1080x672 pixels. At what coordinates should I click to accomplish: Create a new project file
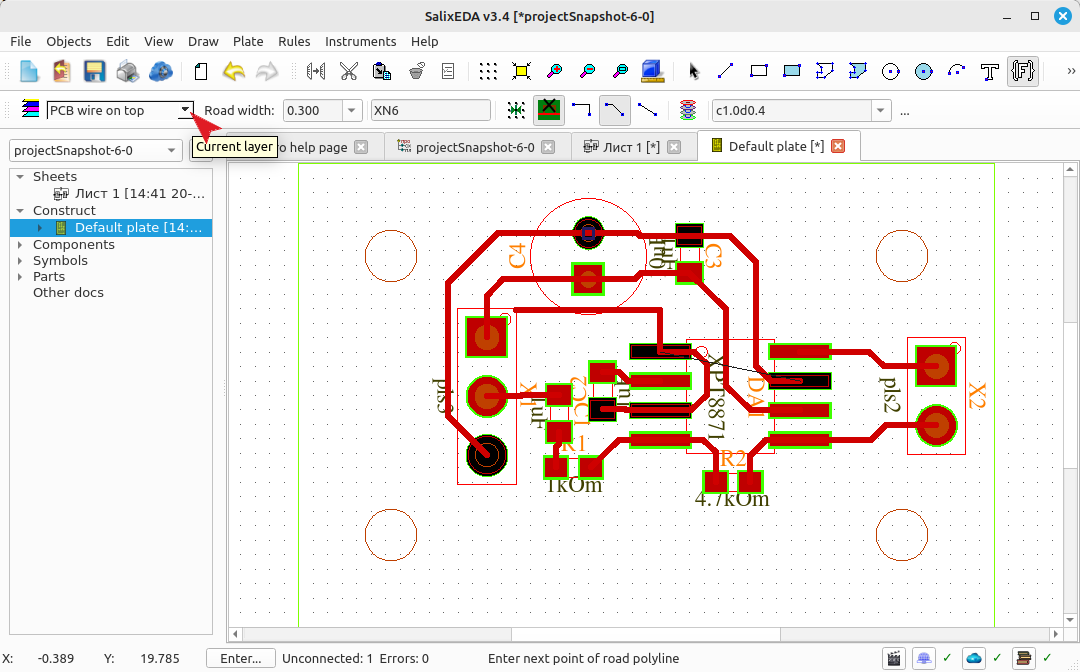[29, 71]
